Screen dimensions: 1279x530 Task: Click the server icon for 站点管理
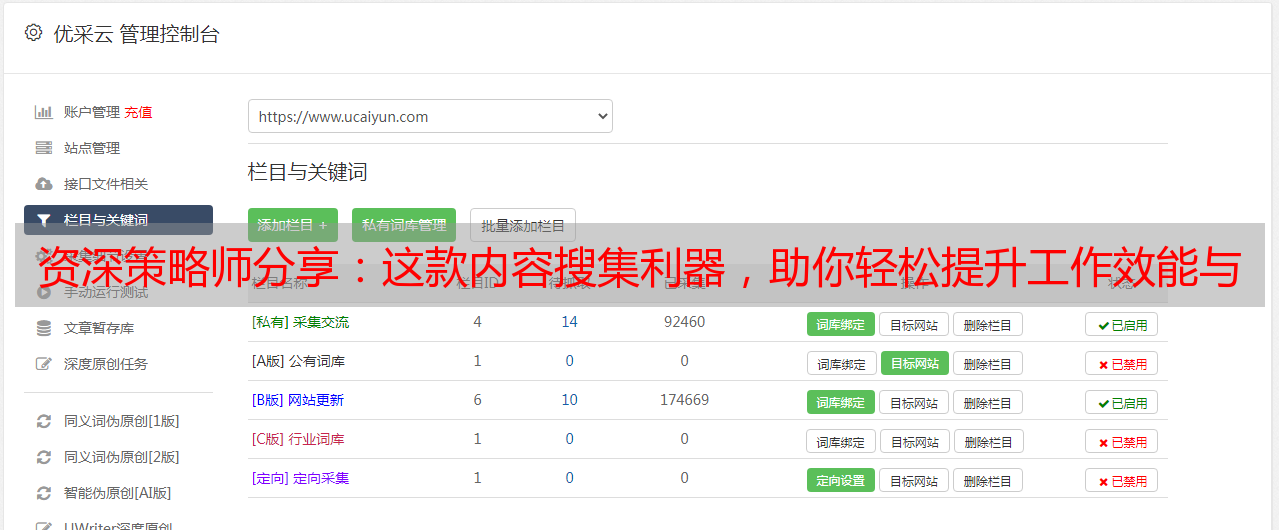point(43,148)
